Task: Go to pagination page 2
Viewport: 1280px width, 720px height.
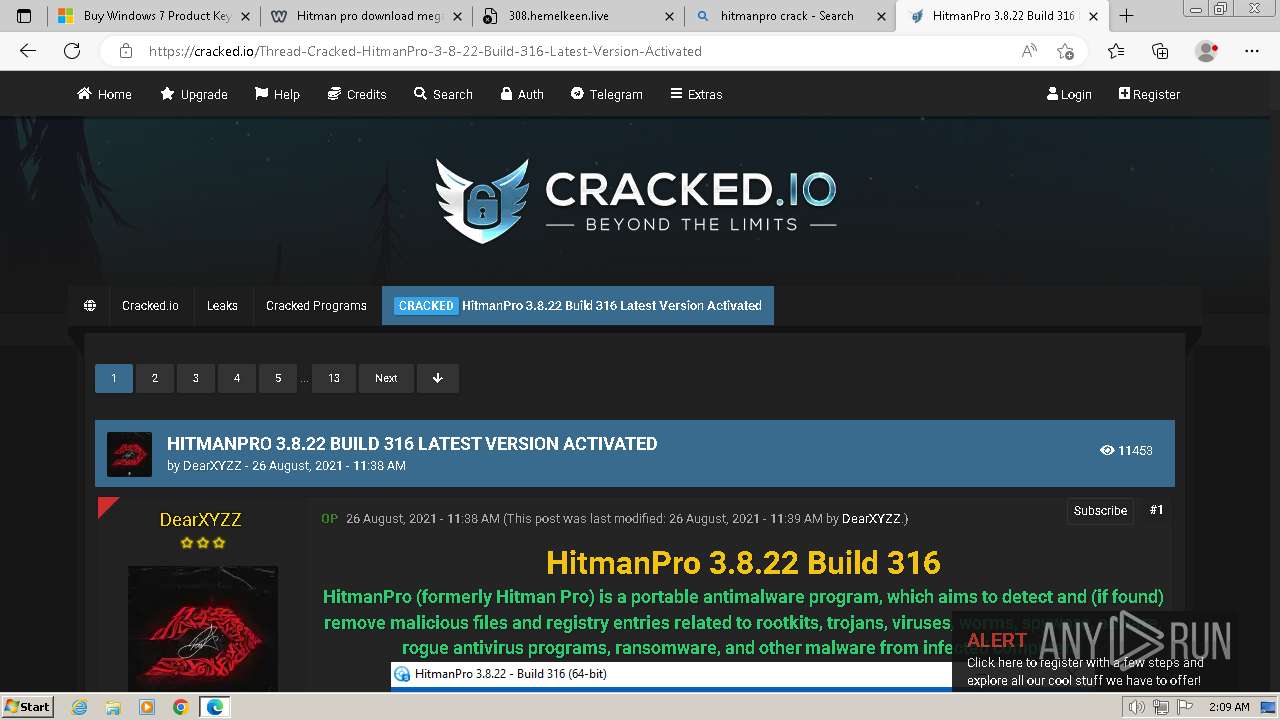Action: click(x=155, y=378)
